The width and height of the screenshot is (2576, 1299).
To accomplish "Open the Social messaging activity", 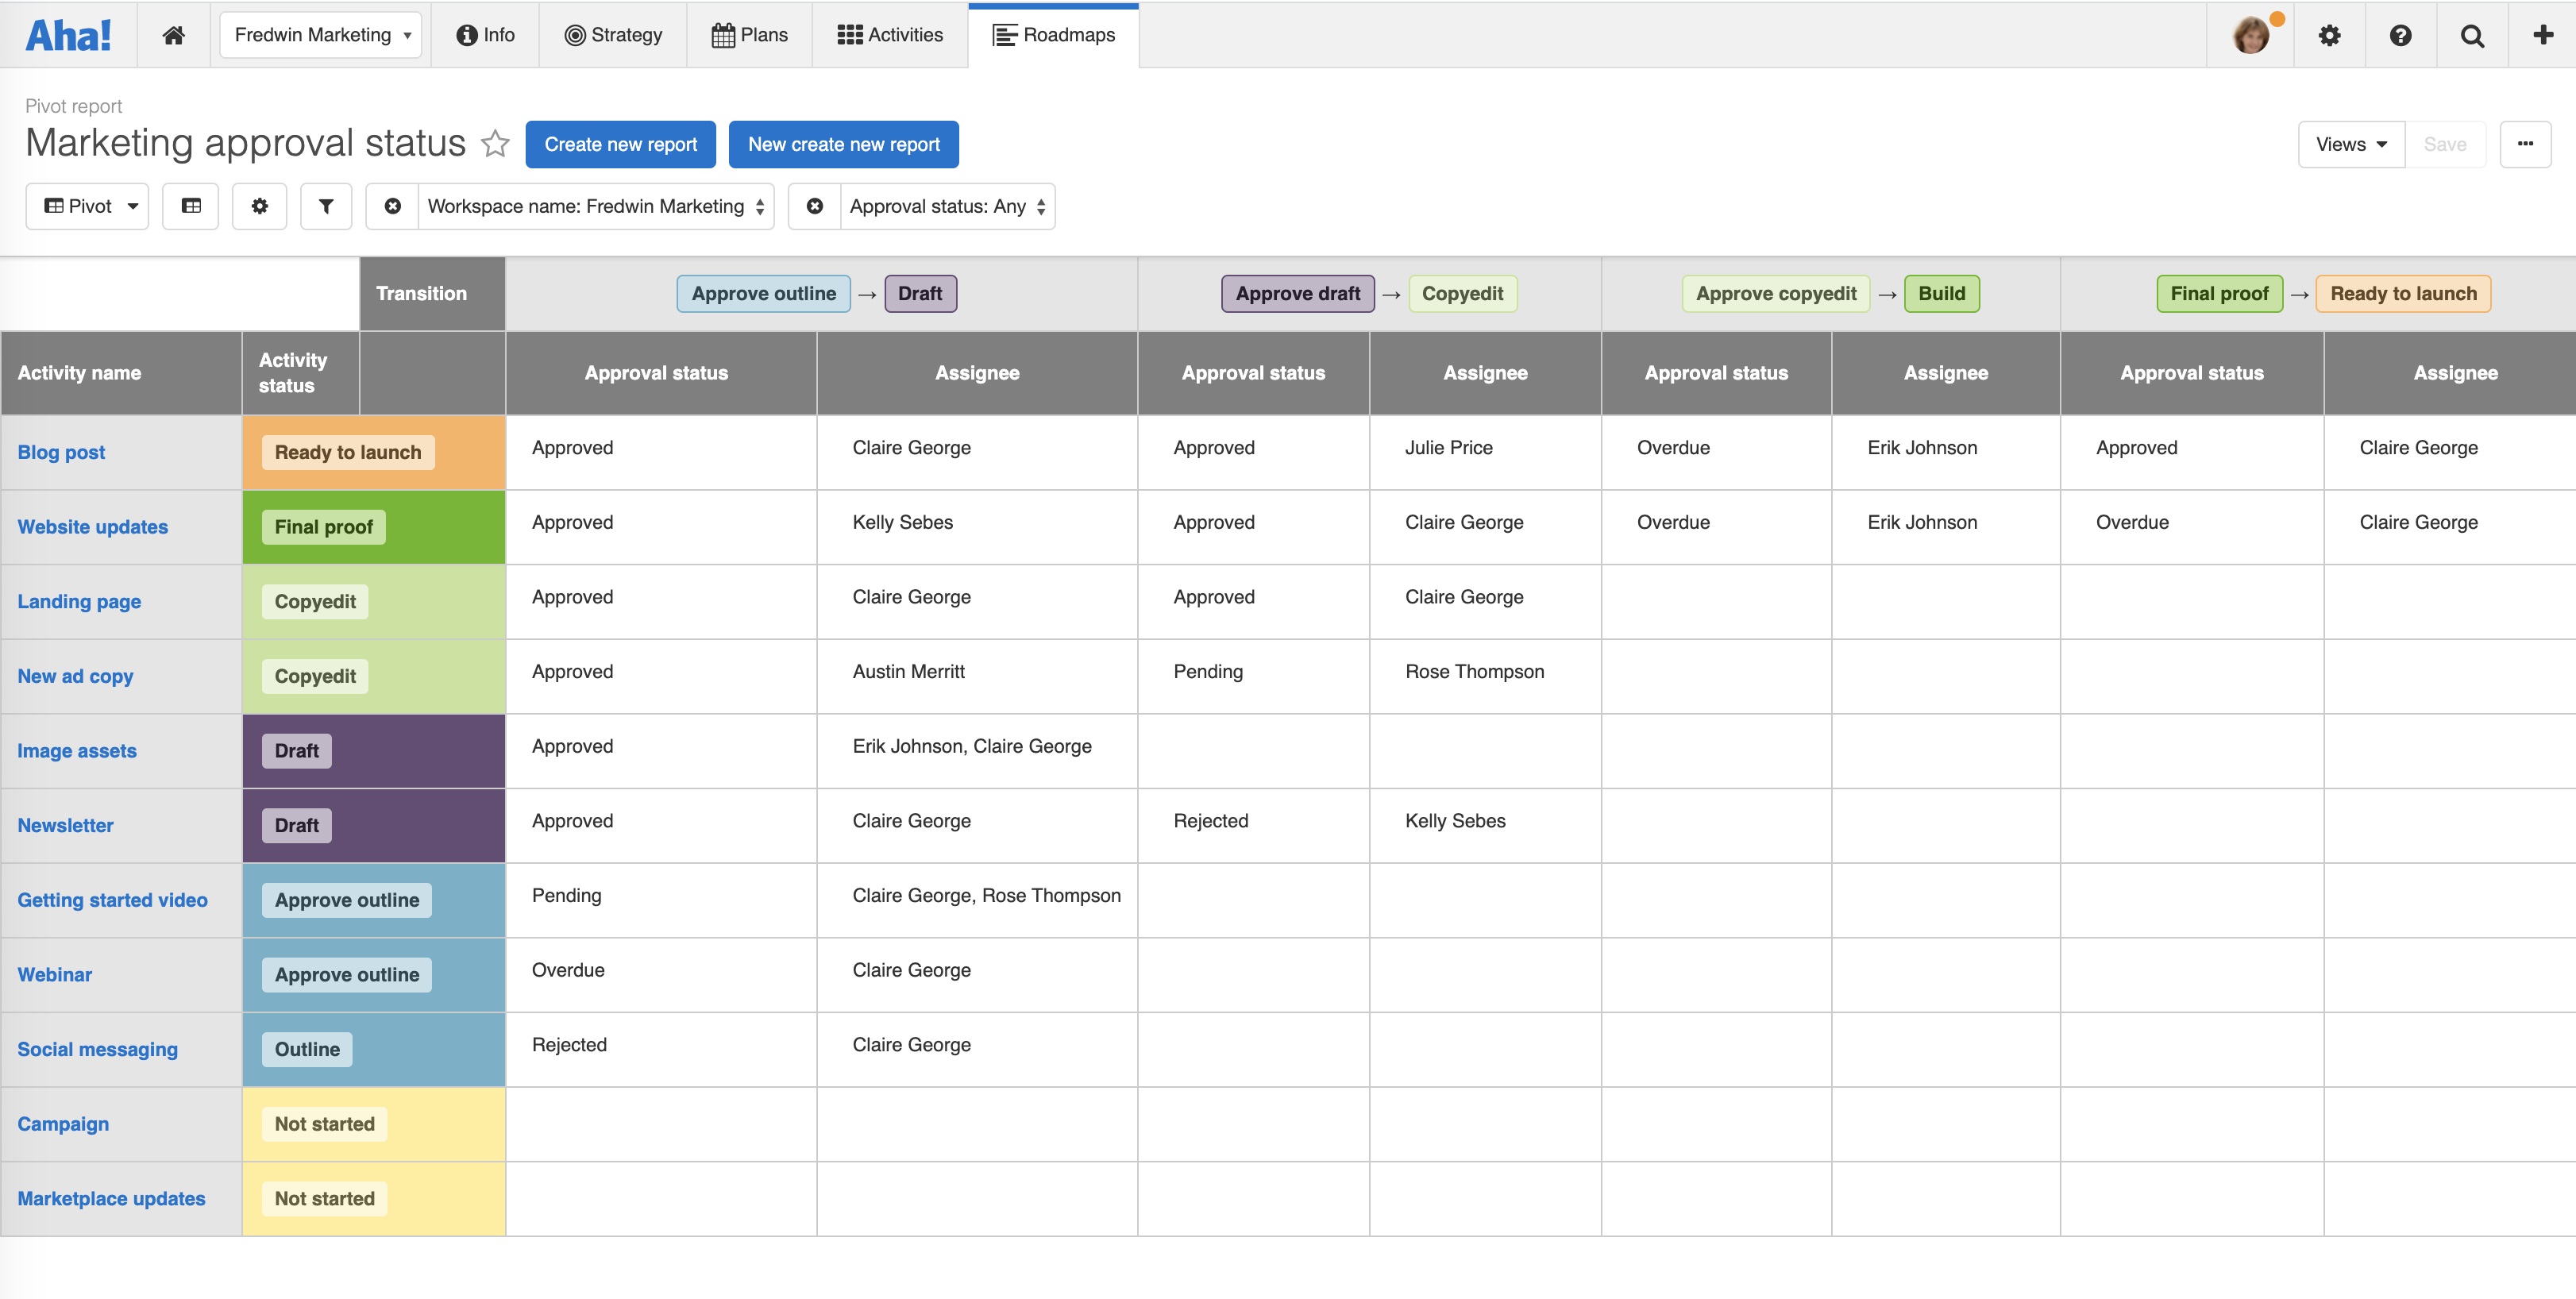I will pyautogui.click(x=97, y=1049).
